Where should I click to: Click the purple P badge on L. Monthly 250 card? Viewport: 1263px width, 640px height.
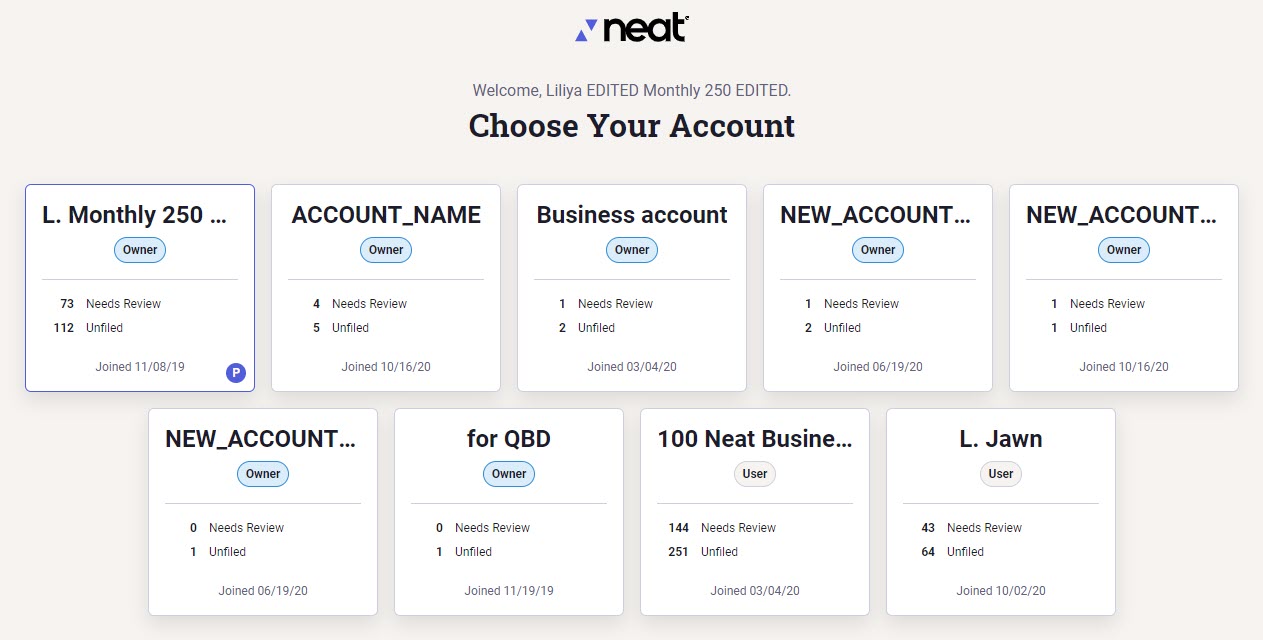[236, 373]
